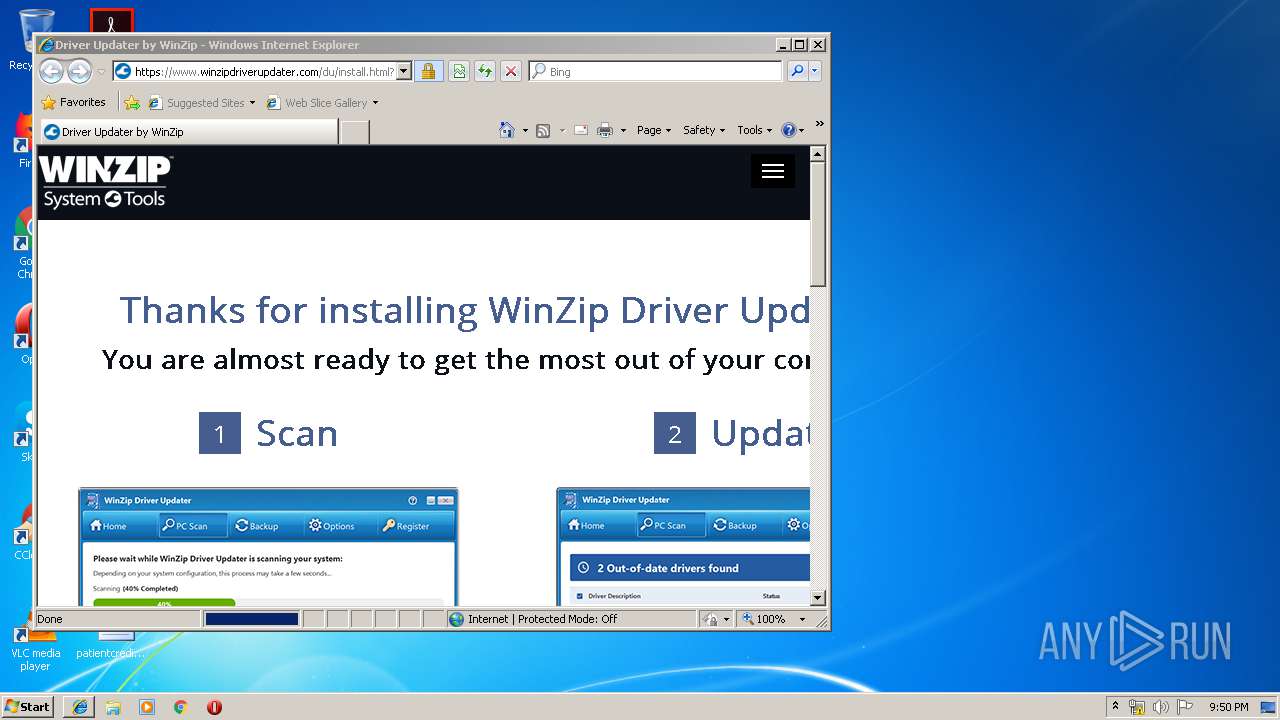This screenshot has width=1280, height=720.
Task: Open the Opera taskbar icon
Action: tap(214, 707)
